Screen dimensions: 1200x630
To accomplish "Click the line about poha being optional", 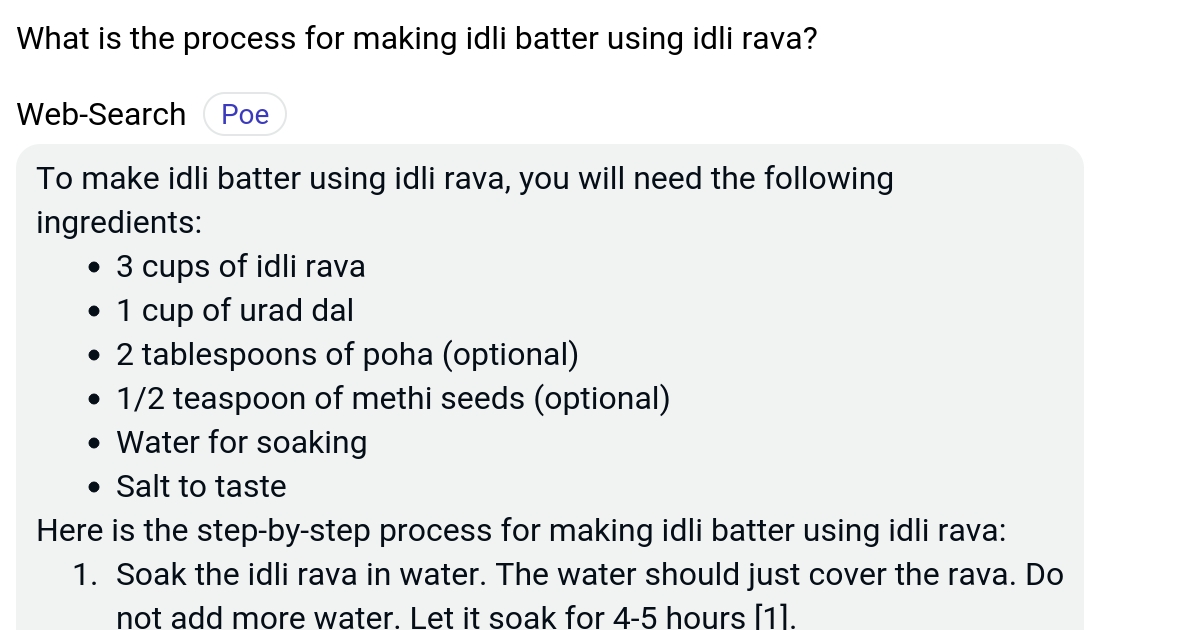I will [347, 354].
